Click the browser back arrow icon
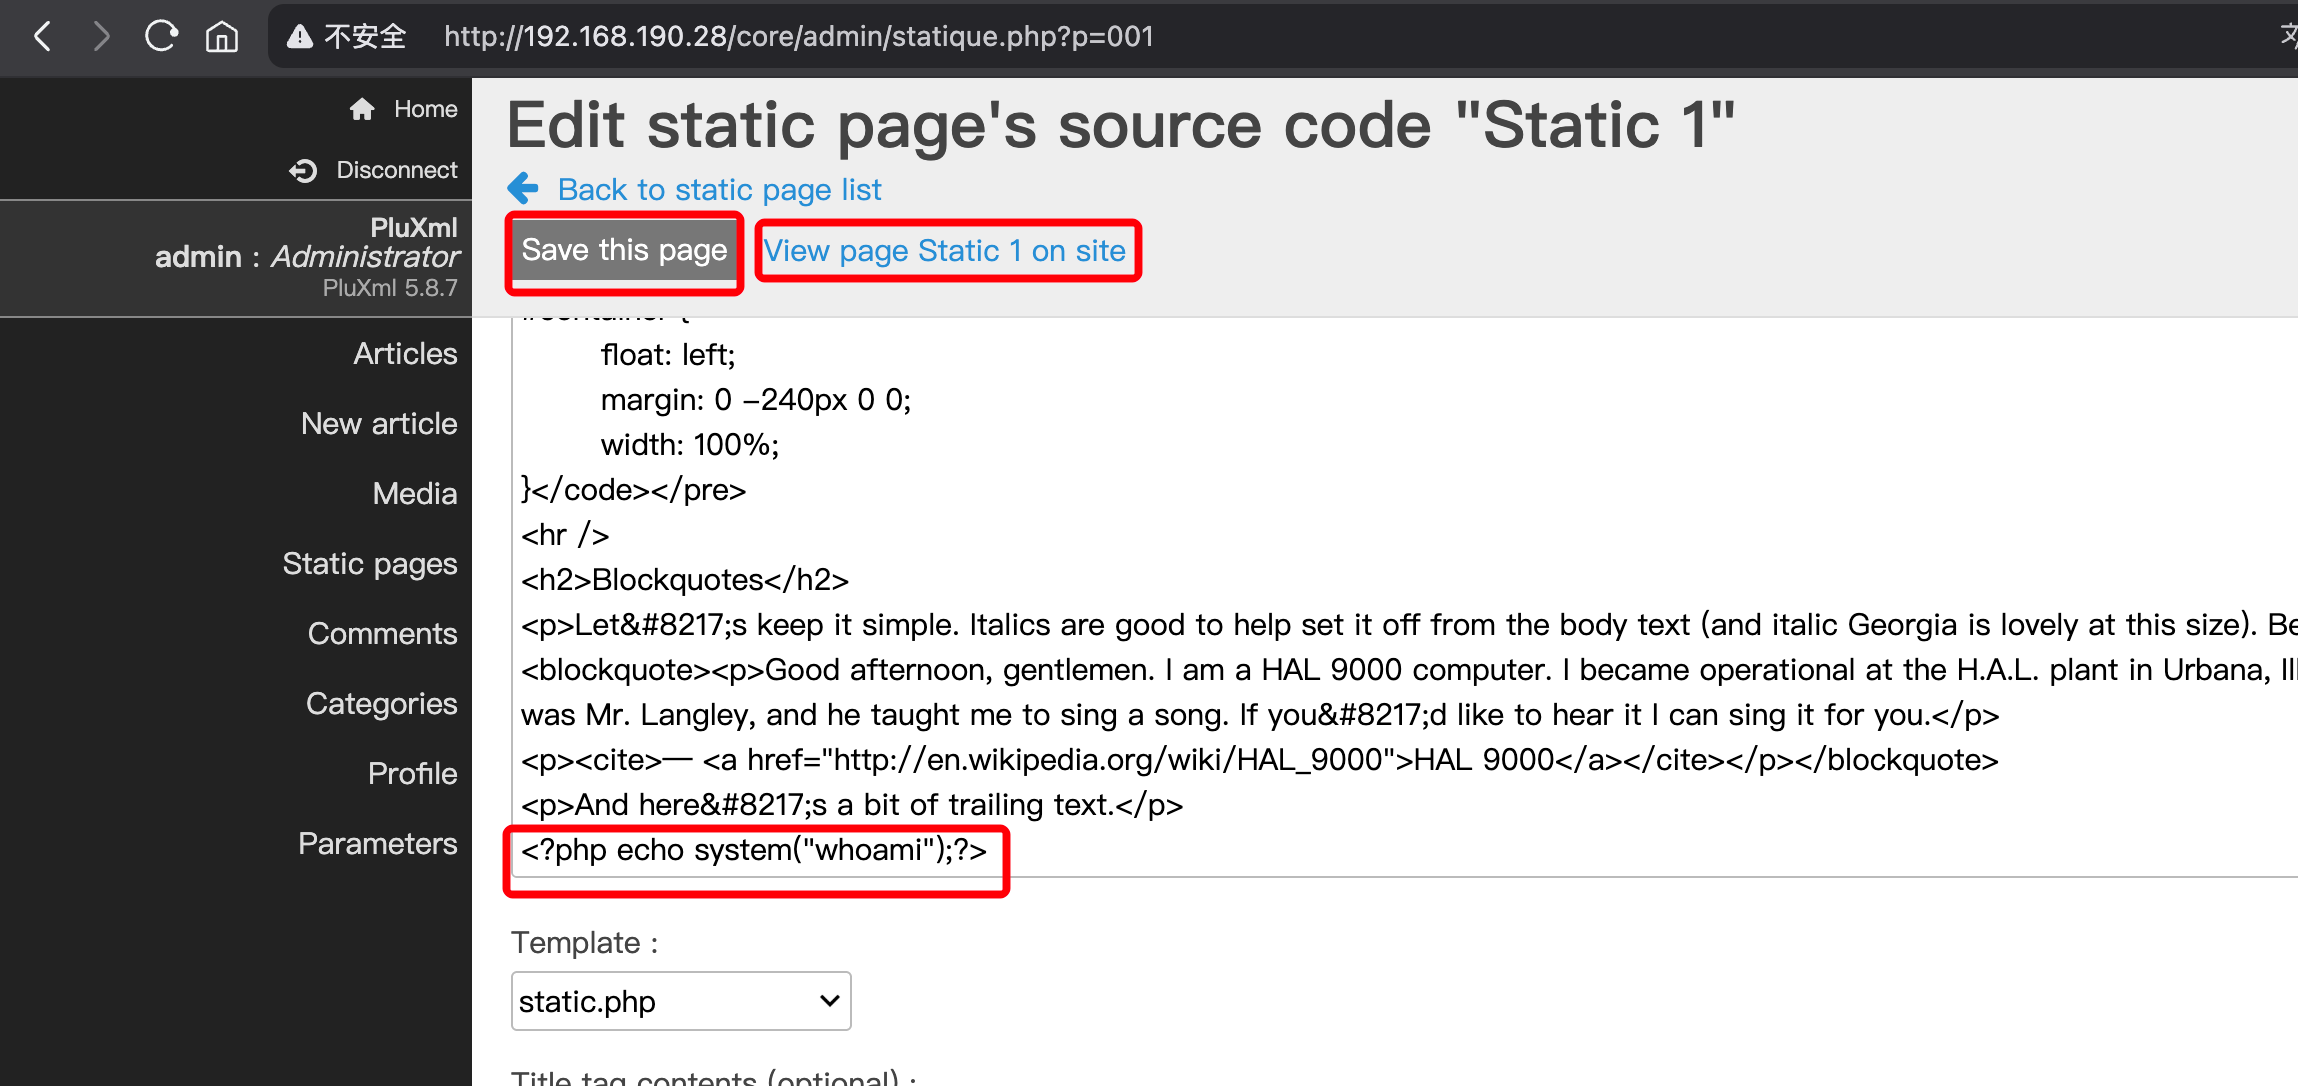The width and height of the screenshot is (2298, 1086). point(42,37)
